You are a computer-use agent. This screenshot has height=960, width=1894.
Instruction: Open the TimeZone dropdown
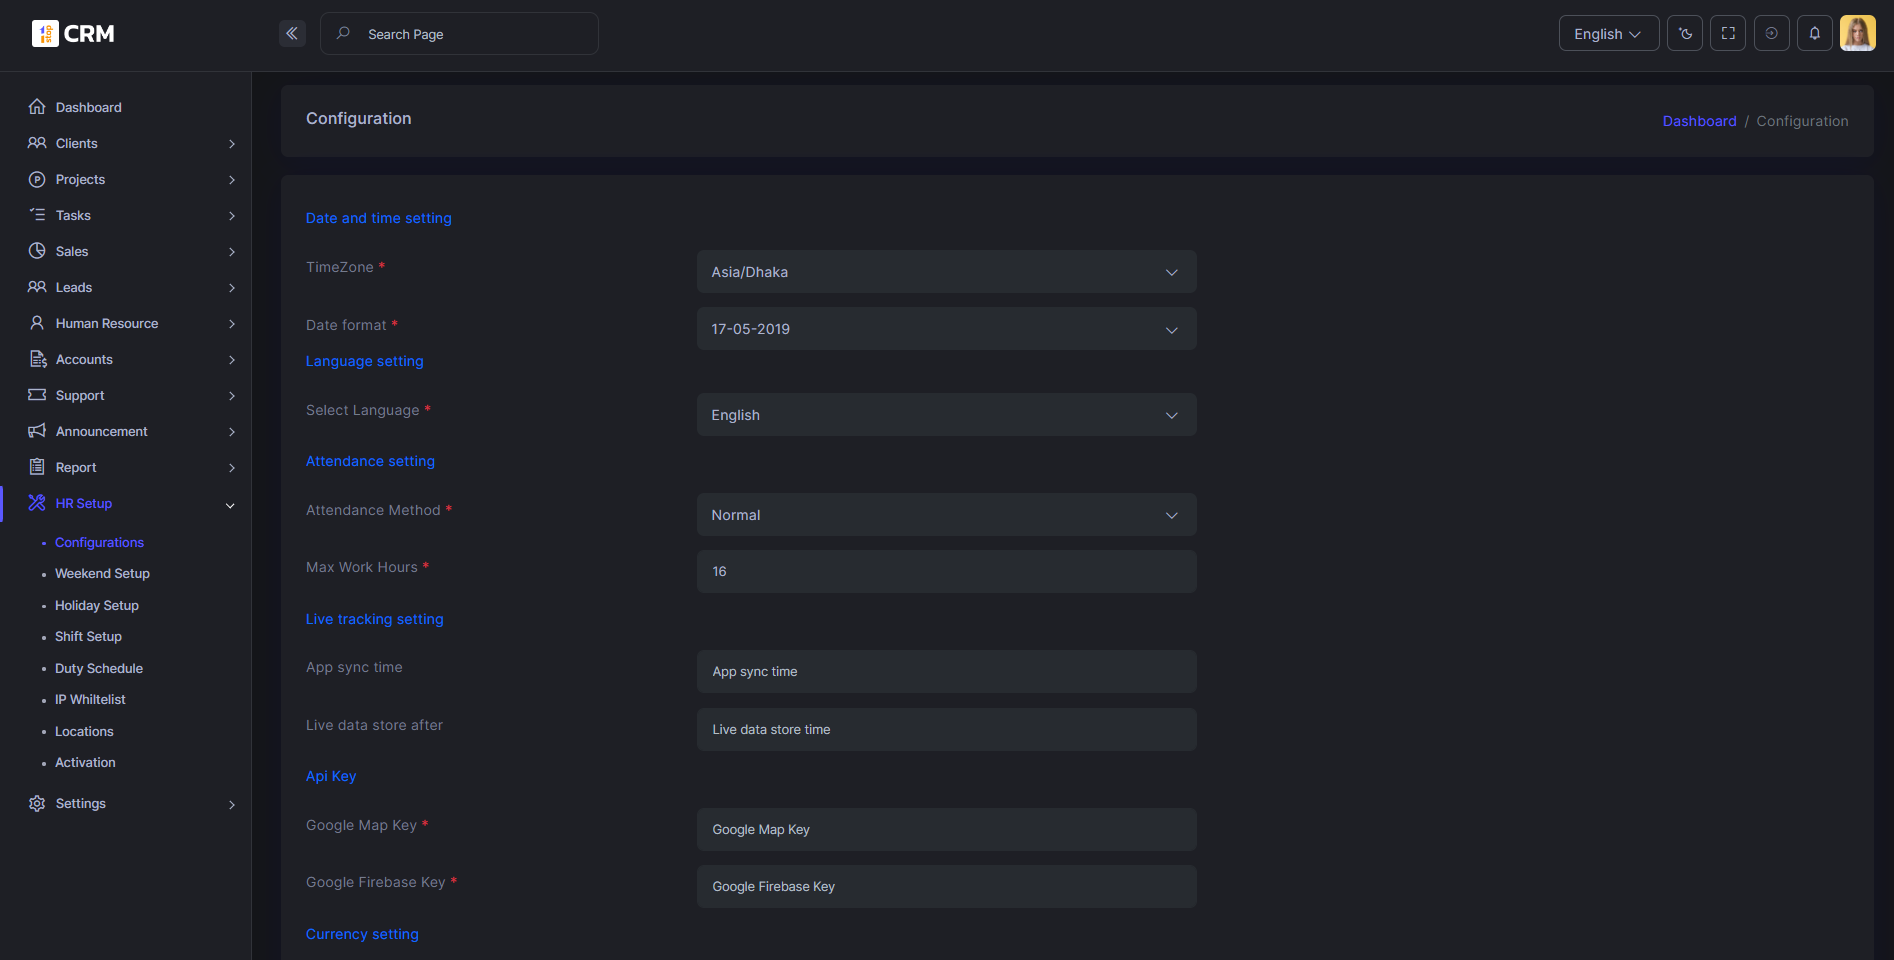946,272
